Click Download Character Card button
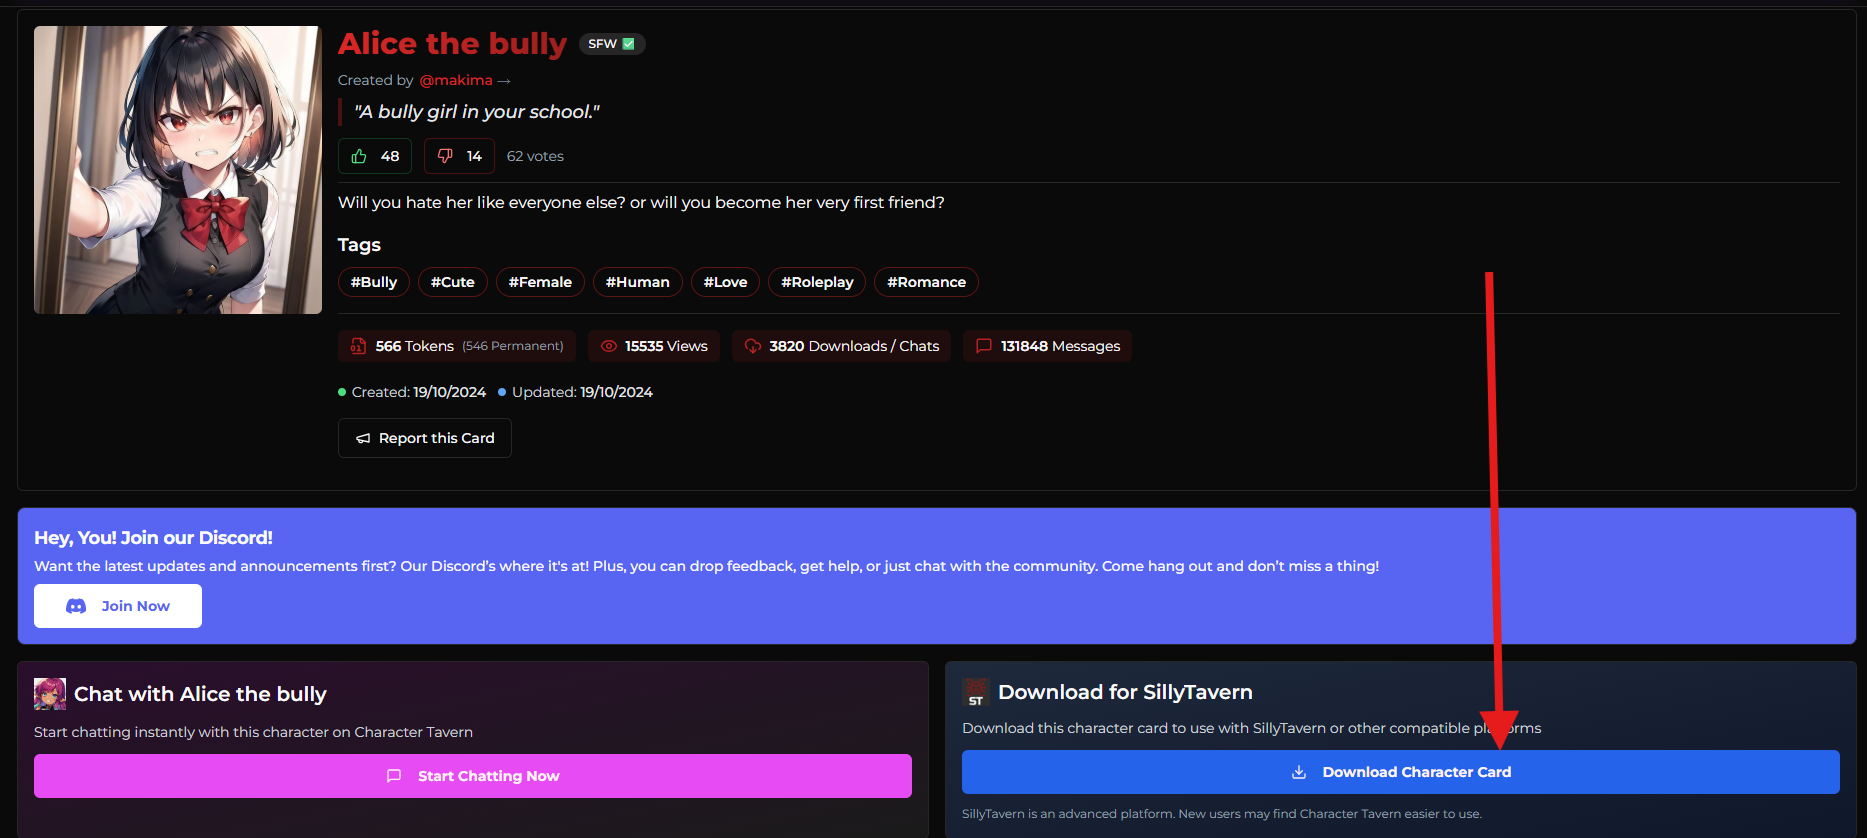The height and width of the screenshot is (838, 1867). [1401, 772]
